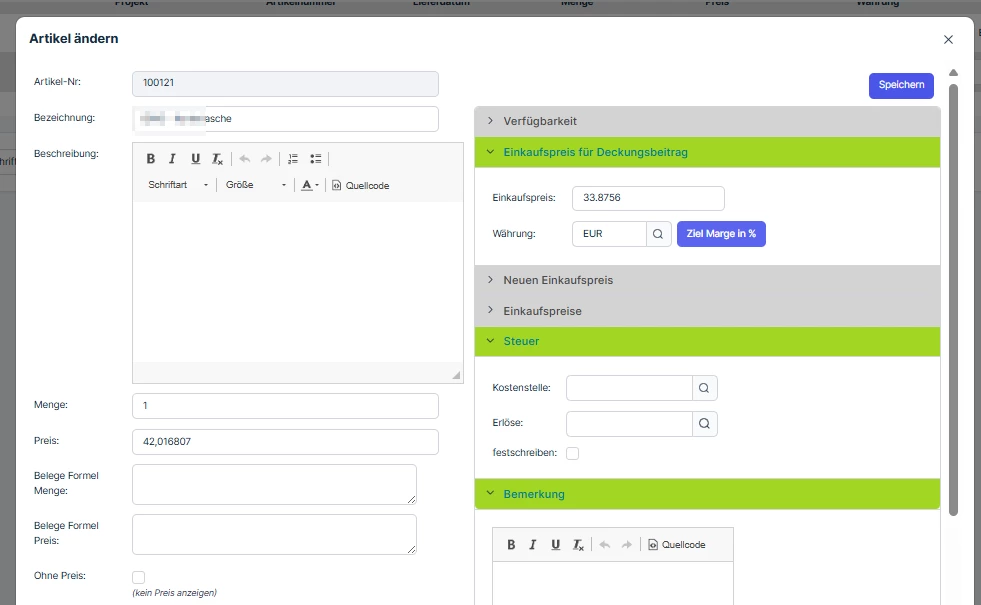The width and height of the screenshot is (981, 605).
Task: Search currency next to Währung field
Action: (658, 234)
